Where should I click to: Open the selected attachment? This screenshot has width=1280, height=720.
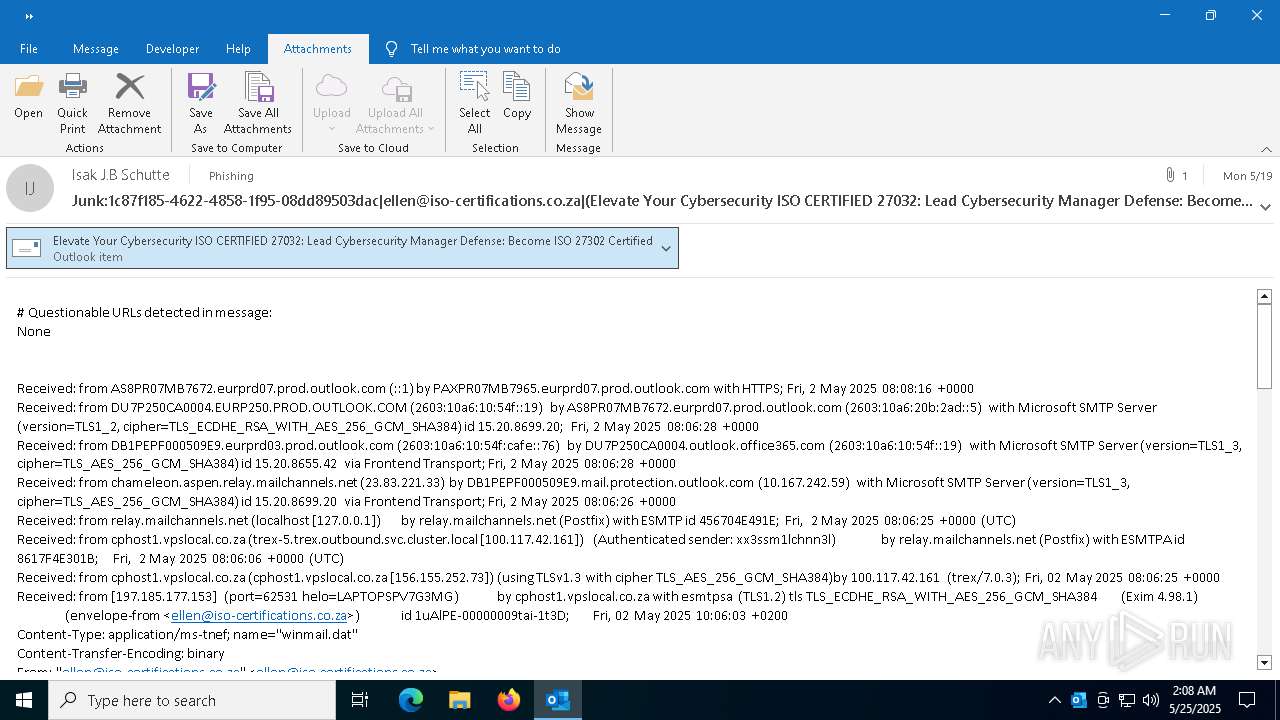(28, 97)
